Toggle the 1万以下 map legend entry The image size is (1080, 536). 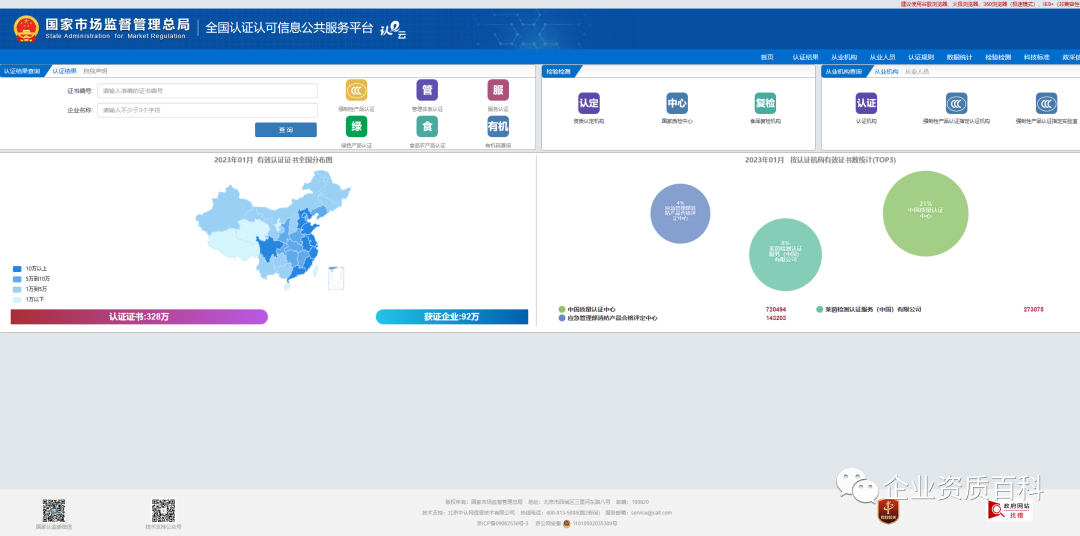point(29,300)
